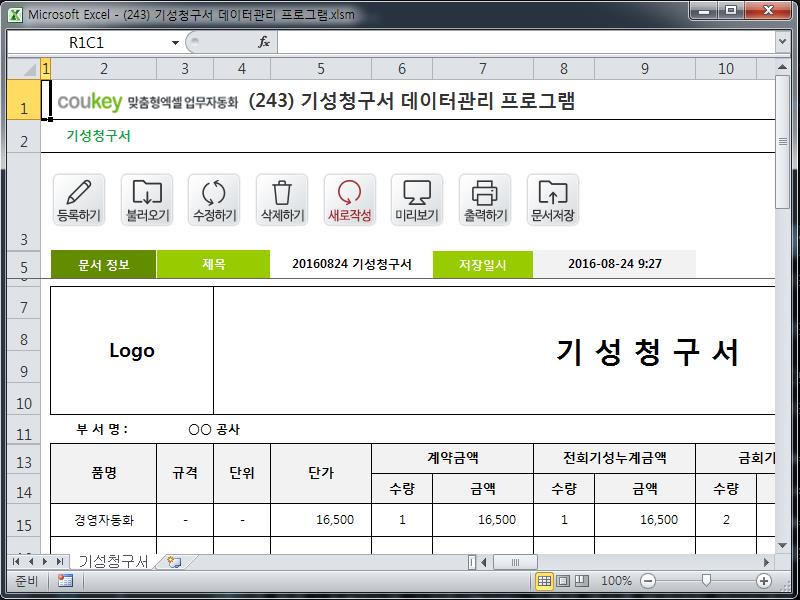Click the Excel application icon in title bar
Image resolution: width=800 pixels, height=600 pixels.
15,15
